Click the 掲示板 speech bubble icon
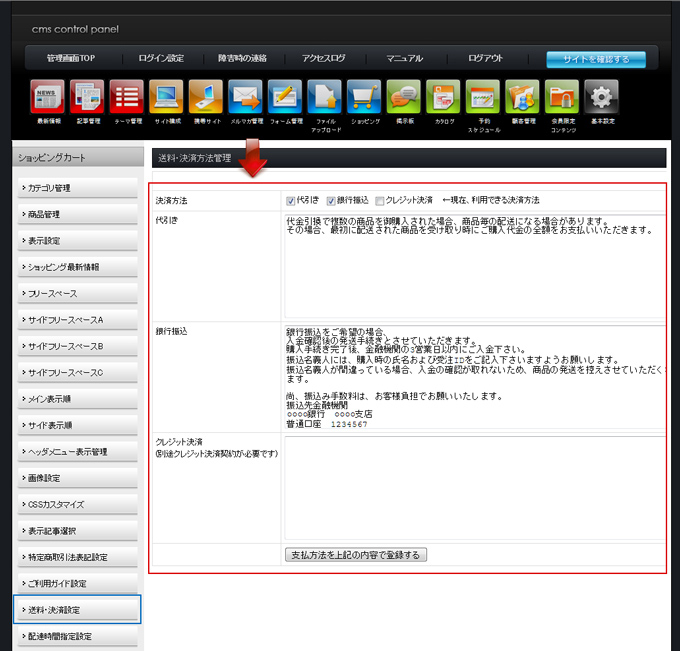 click(403, 98)
